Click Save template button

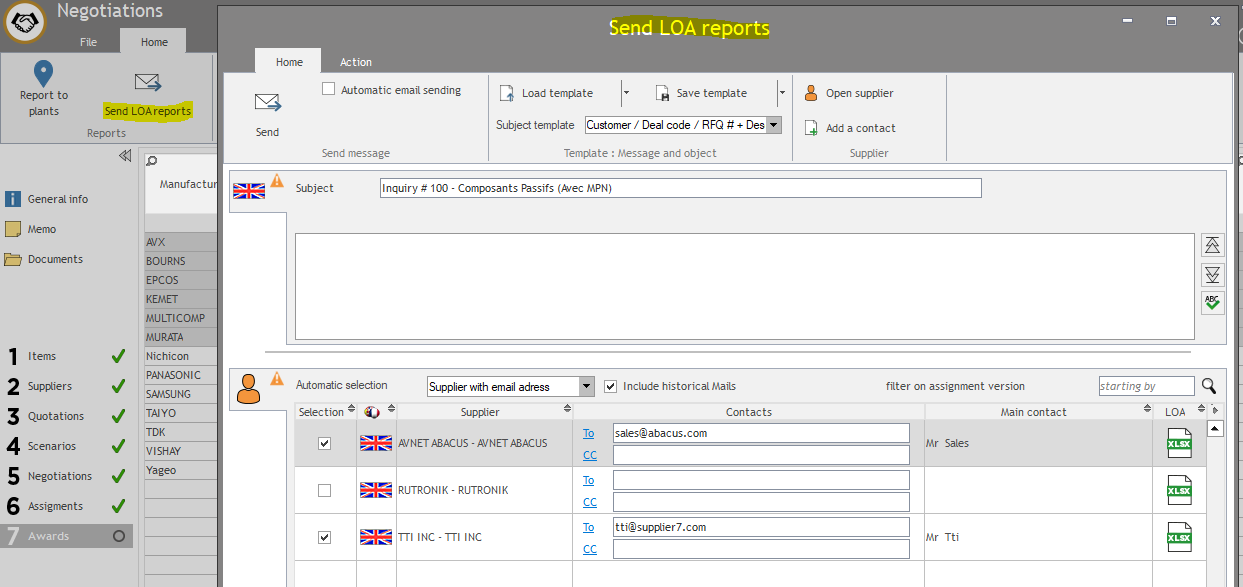pos(702,93)
